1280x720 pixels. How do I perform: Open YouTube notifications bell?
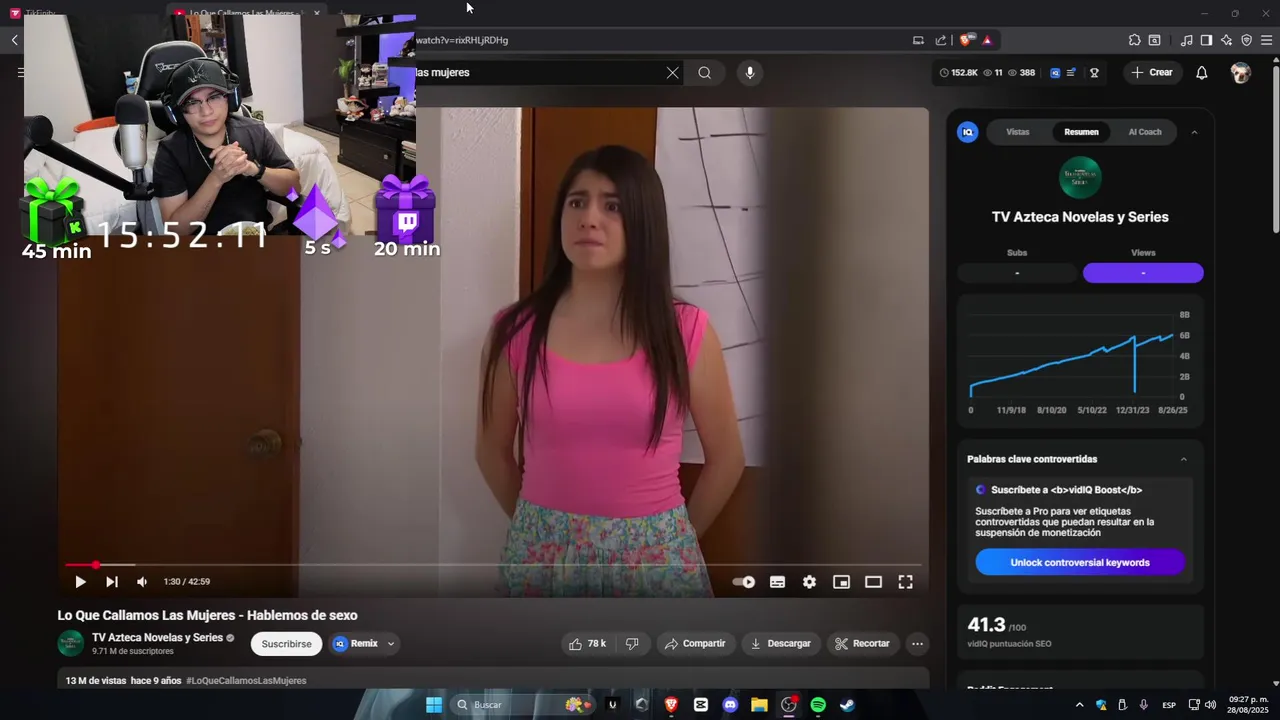[x=1202, y=72]
